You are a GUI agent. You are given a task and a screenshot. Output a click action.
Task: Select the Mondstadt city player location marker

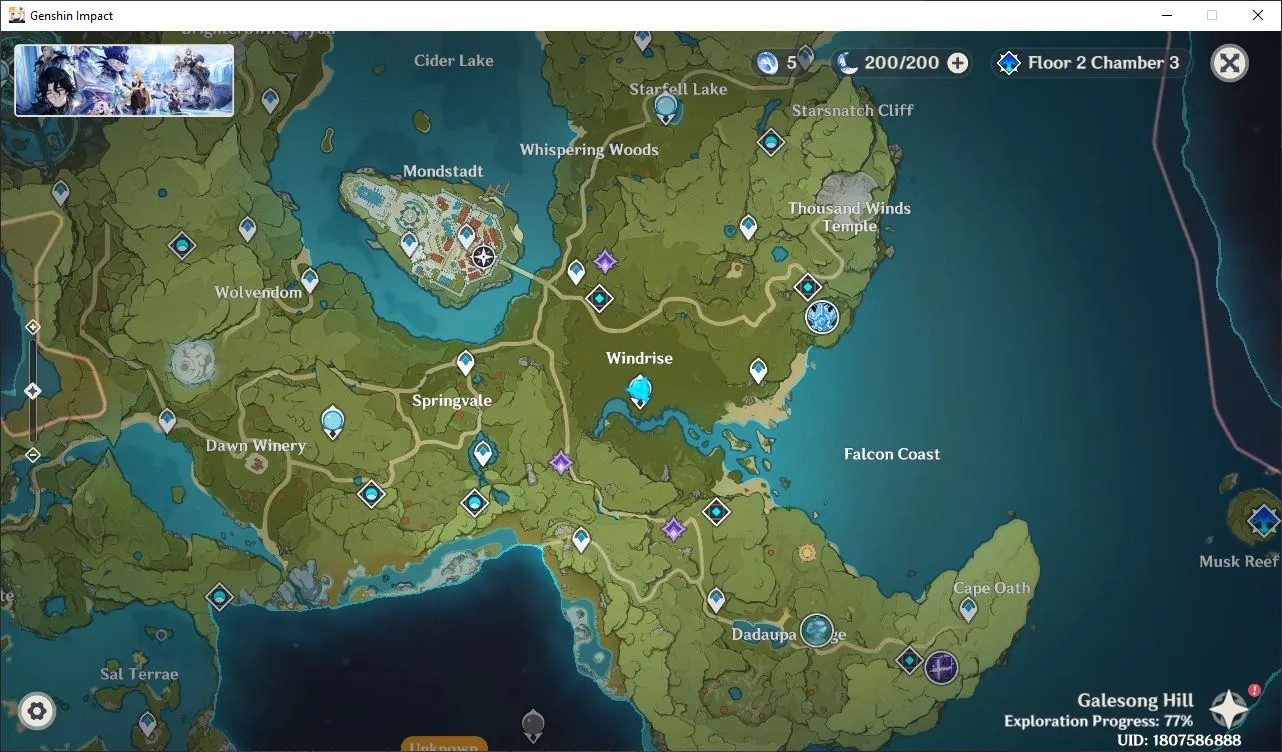(484, 257)
